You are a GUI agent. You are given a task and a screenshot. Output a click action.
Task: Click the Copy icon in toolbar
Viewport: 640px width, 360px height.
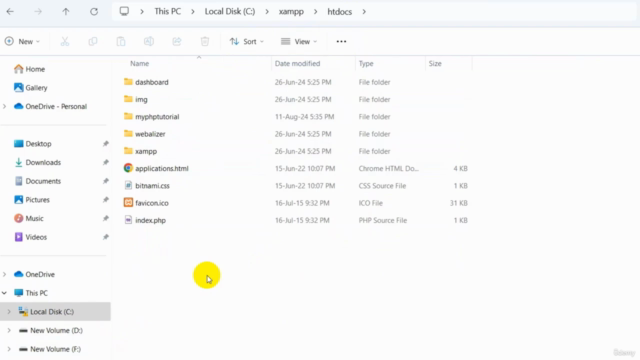click(93, 41)
